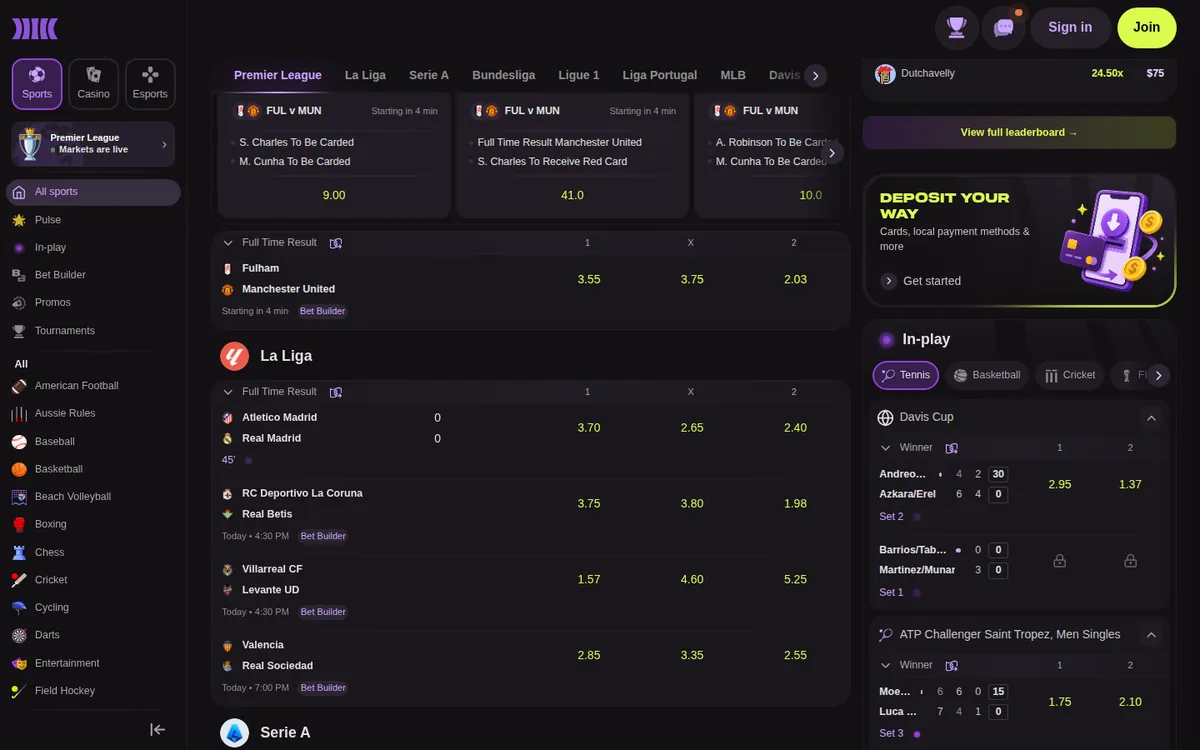Pick Atletico Madrid win odds 3.70
This screenshot has height=750, width=1200.
(589, 428)
